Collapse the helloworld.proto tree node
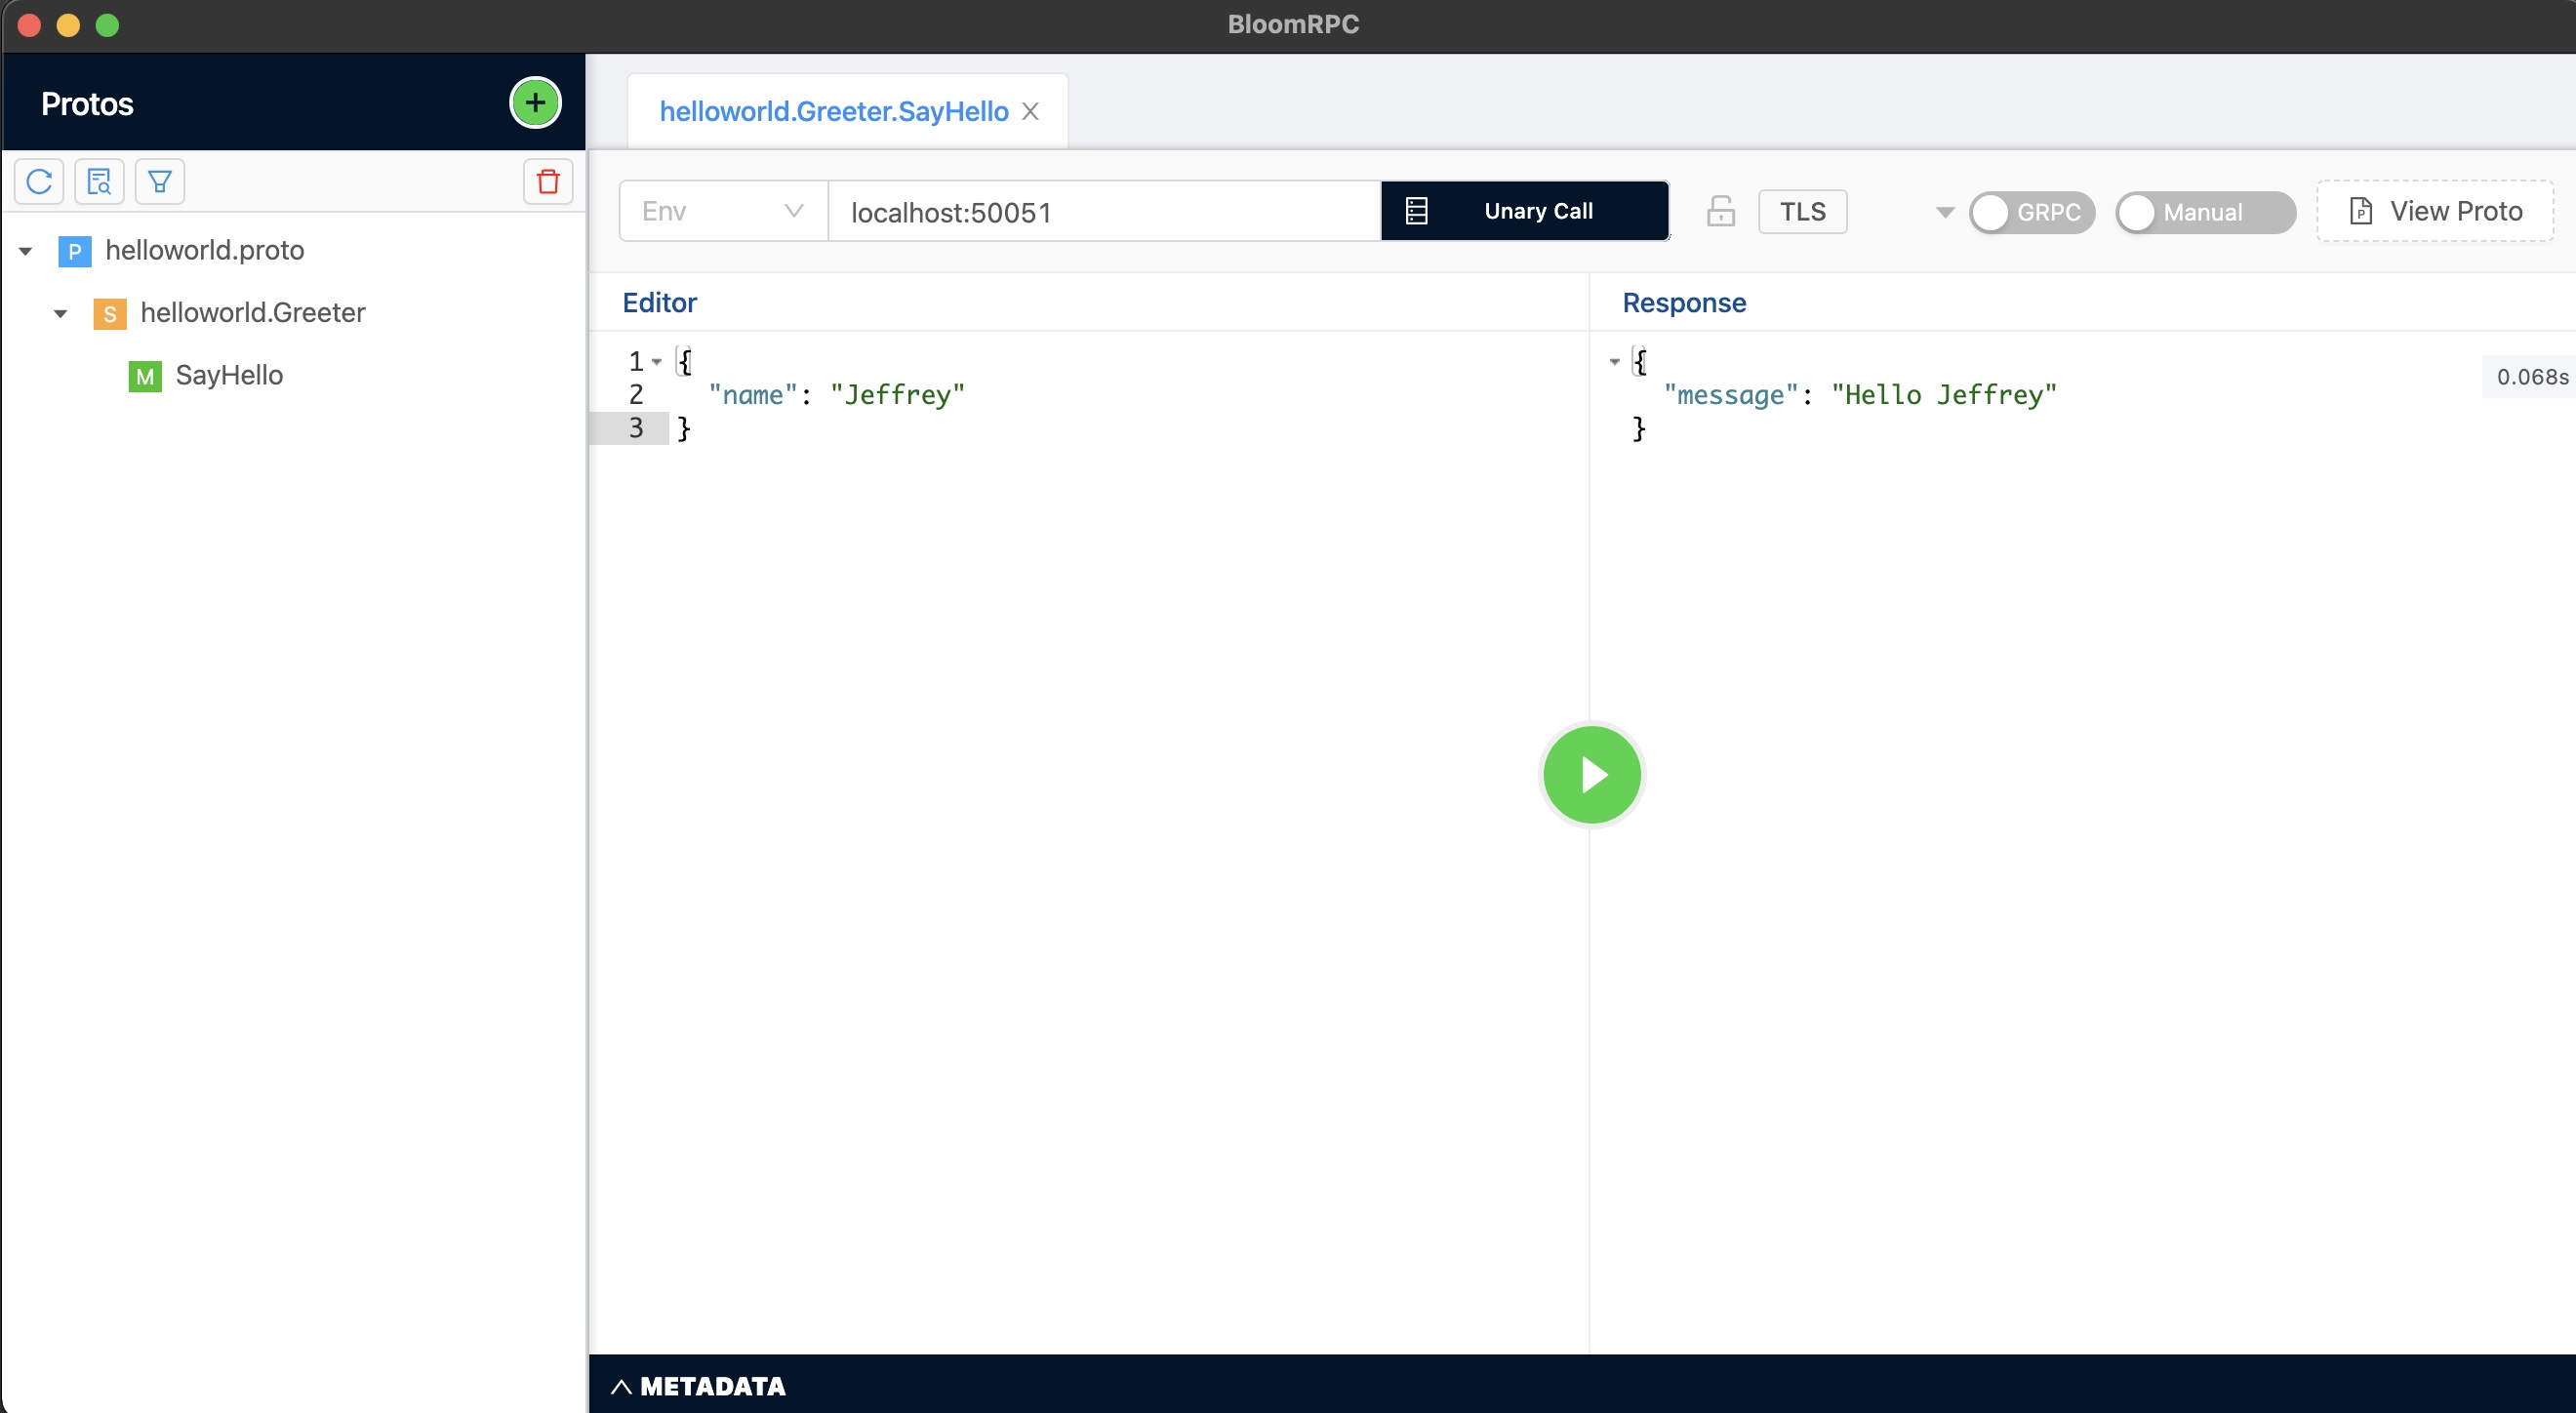2576x1413 pixels. (26, 251)
